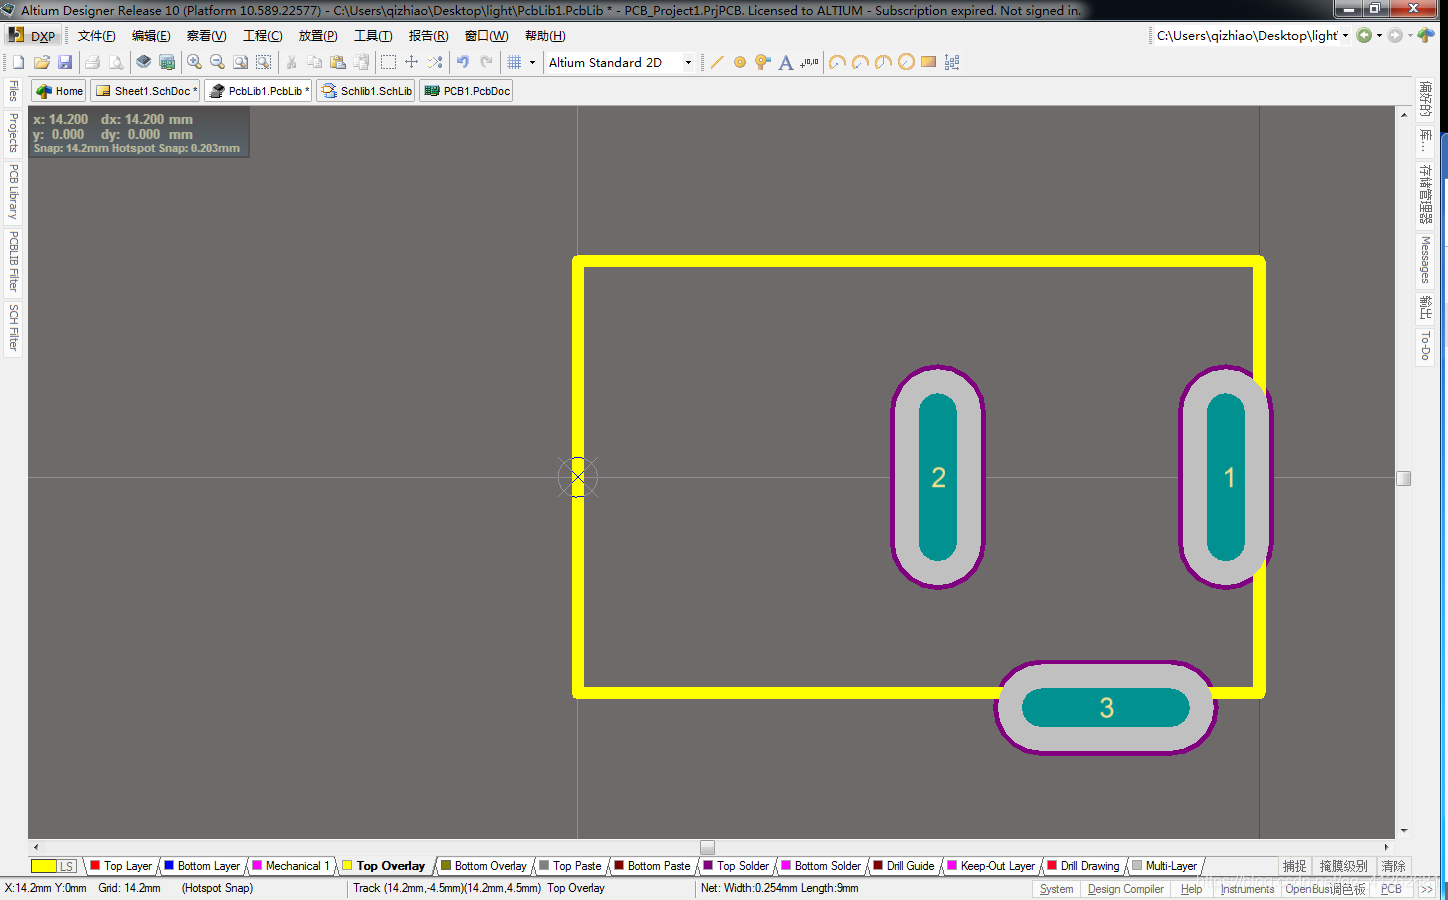Select the Top Paste layer tab

coord(571,866)
